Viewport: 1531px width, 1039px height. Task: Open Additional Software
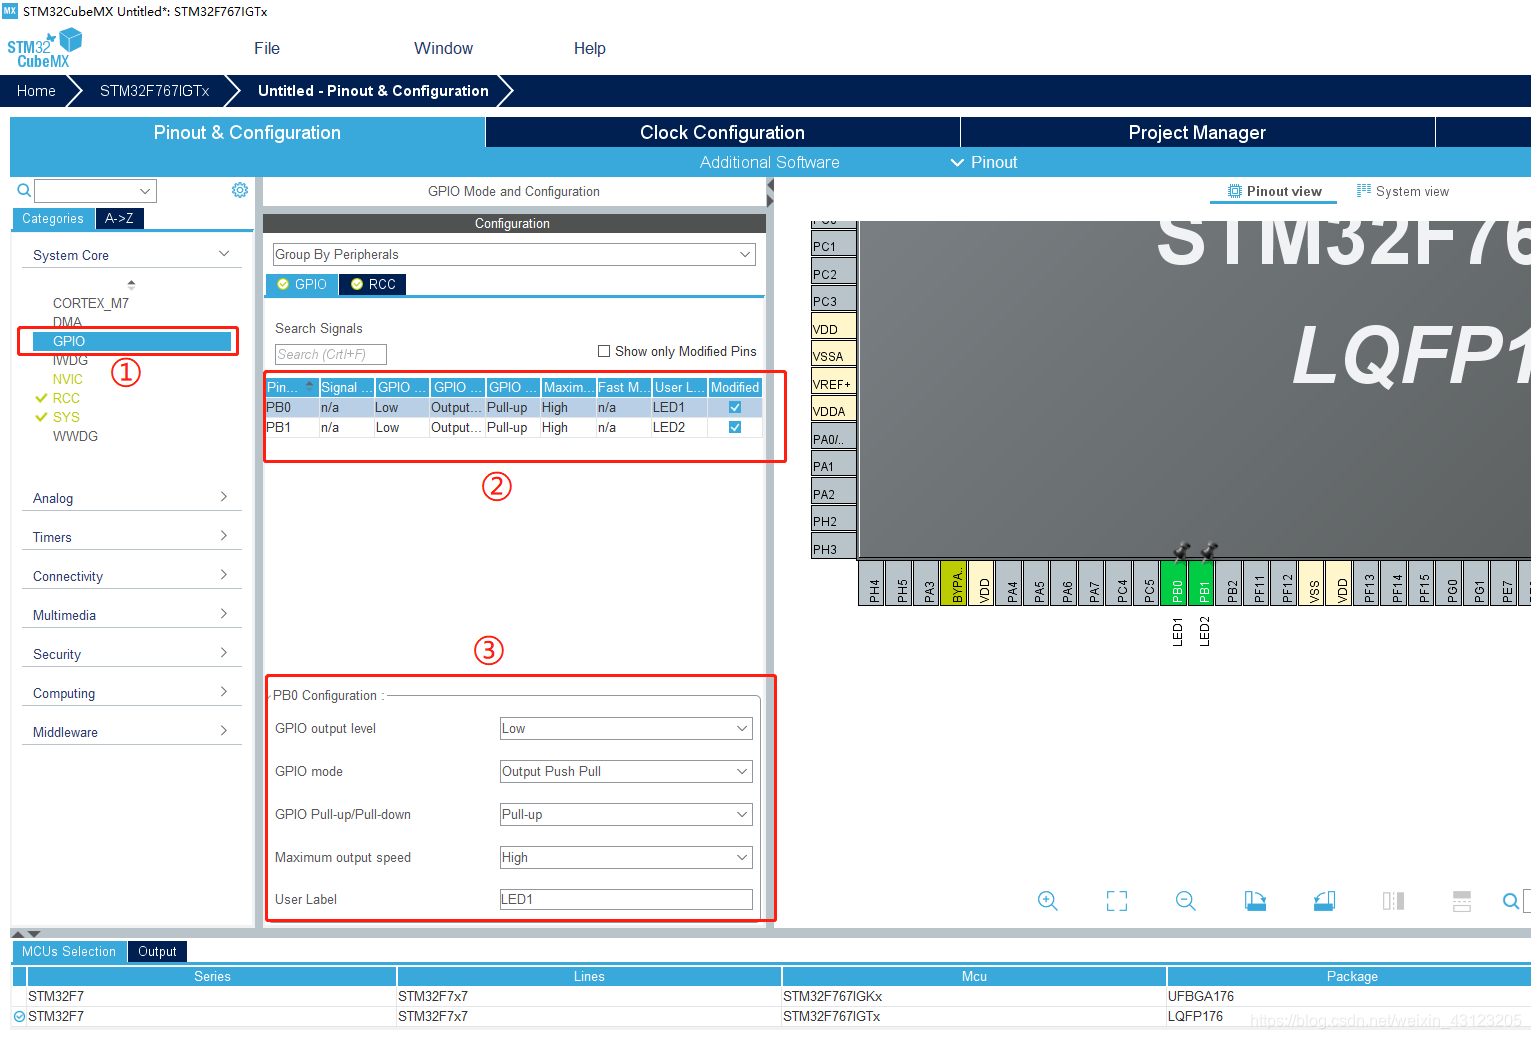pyautogui.click(x=769, y=162)
